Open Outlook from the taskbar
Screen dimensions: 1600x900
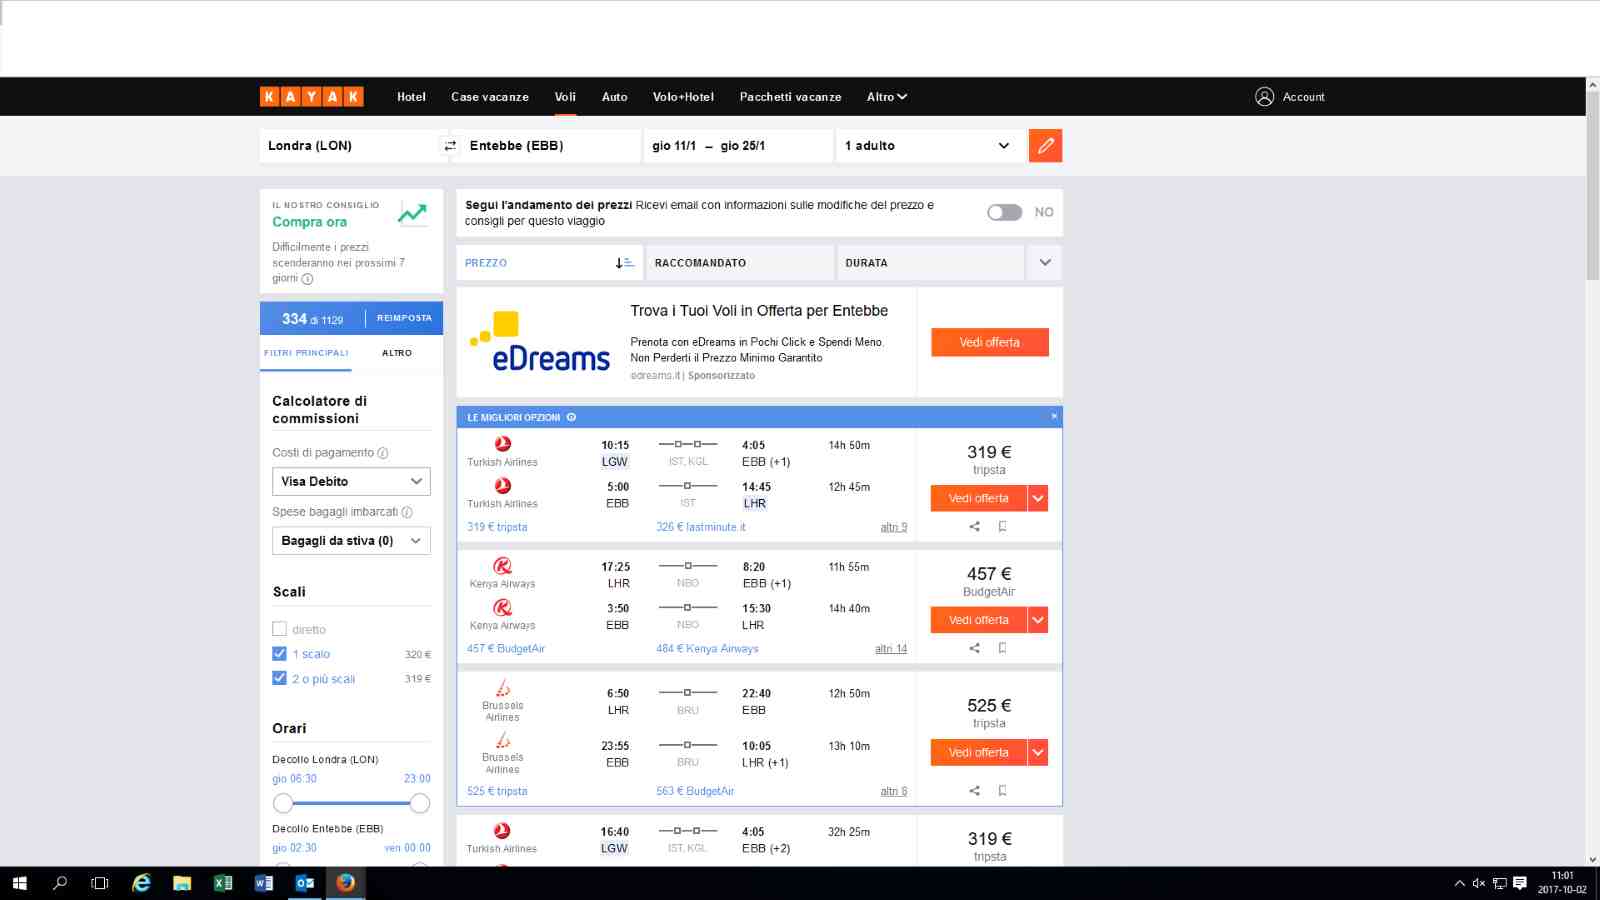click(x=305, y=883)
